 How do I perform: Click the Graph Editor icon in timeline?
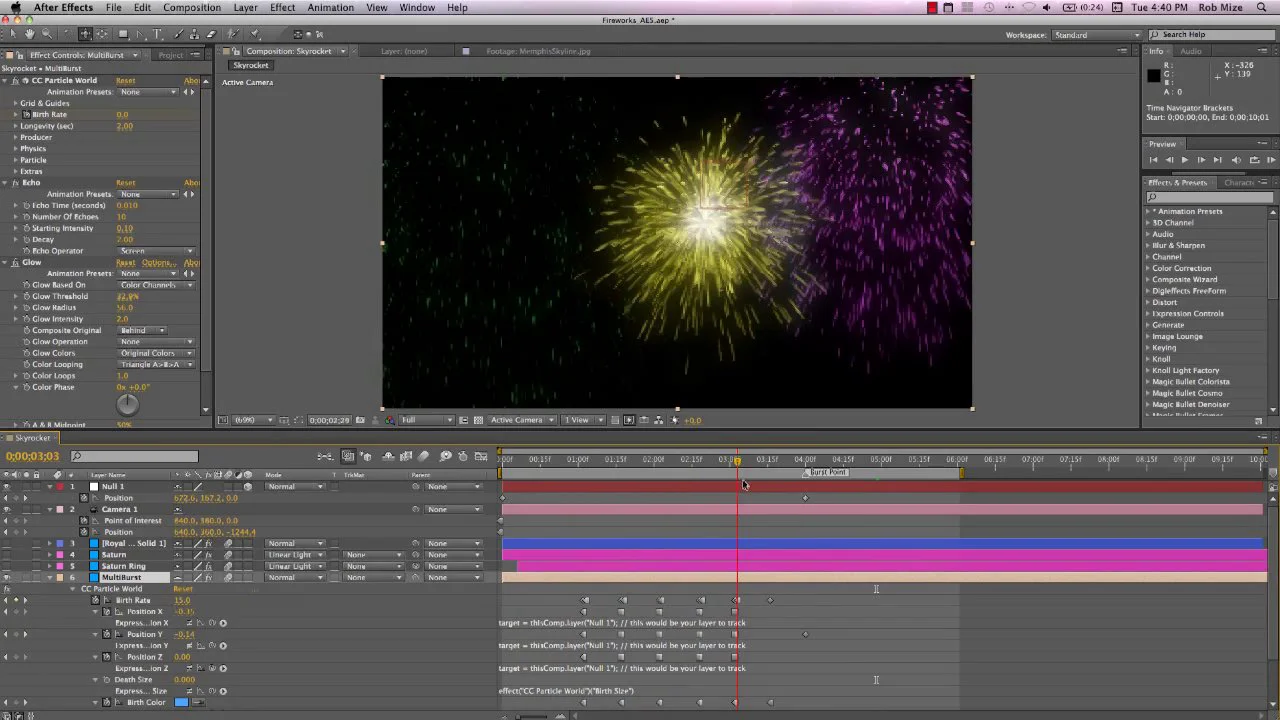[481, 456]
